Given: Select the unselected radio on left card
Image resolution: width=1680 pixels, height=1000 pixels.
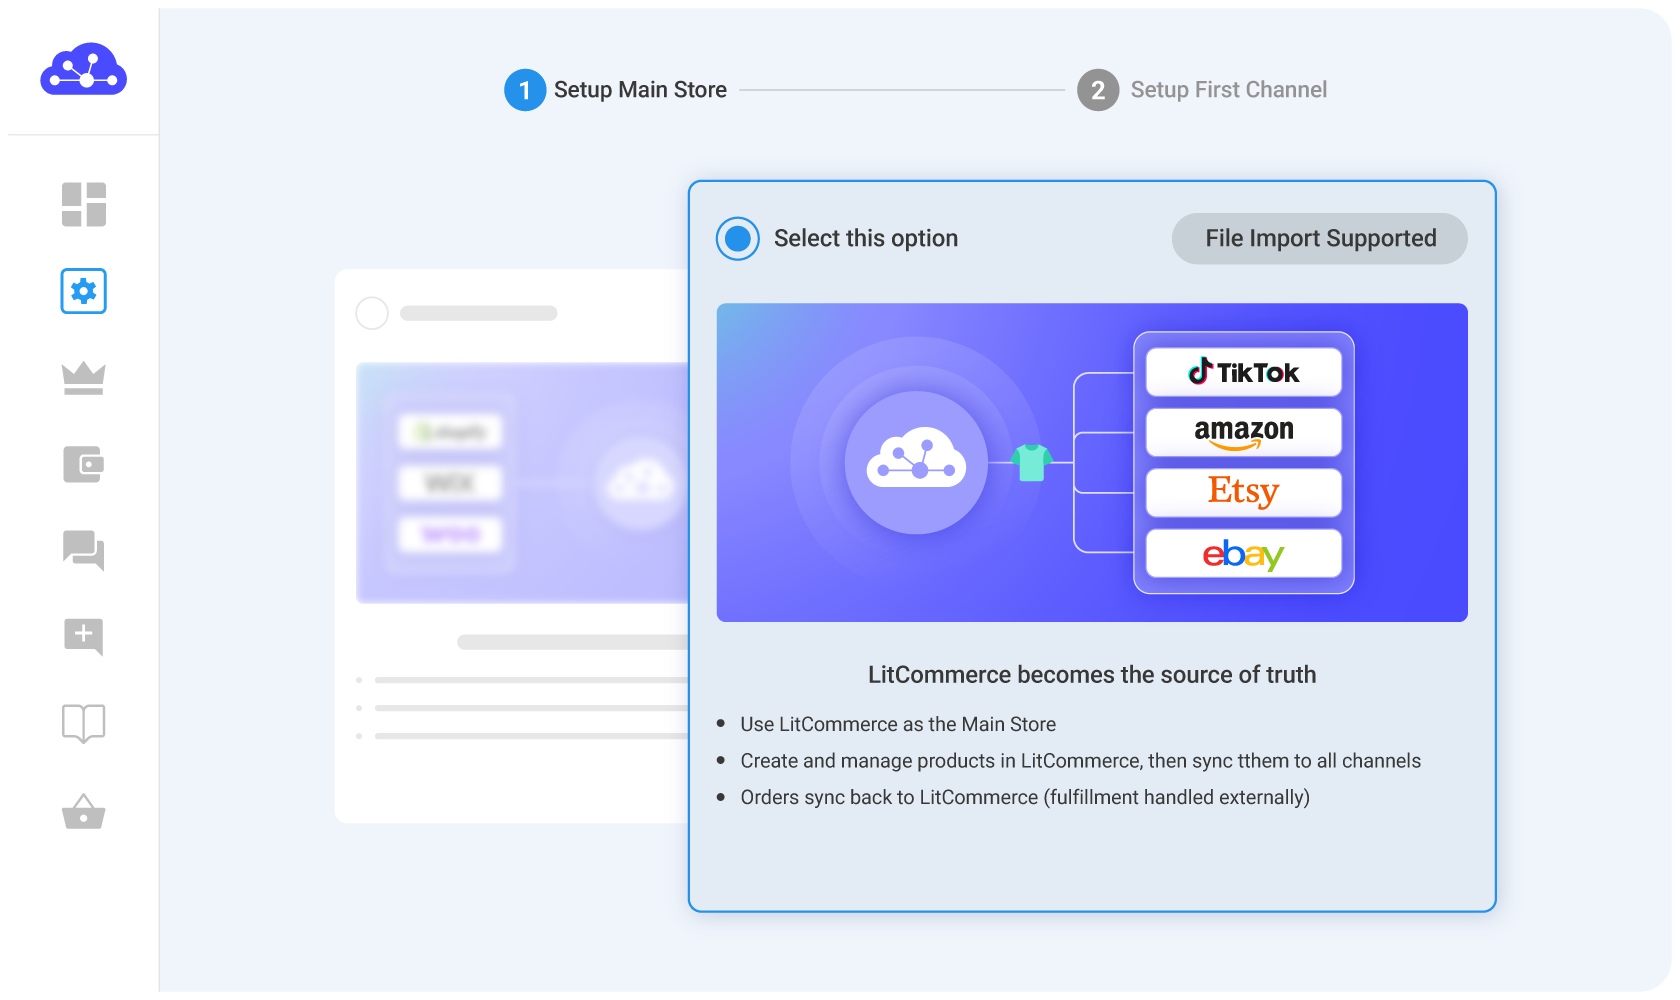Looking at the screenshot, I should [372, 313].
